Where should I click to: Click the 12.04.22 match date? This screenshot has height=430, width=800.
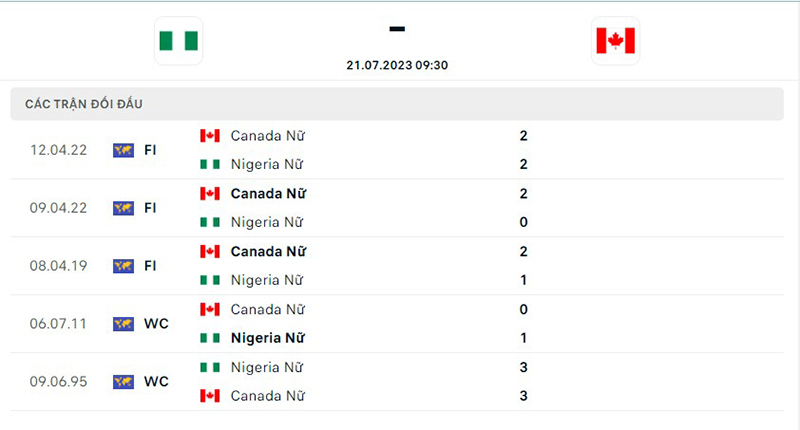coord(58,150)
